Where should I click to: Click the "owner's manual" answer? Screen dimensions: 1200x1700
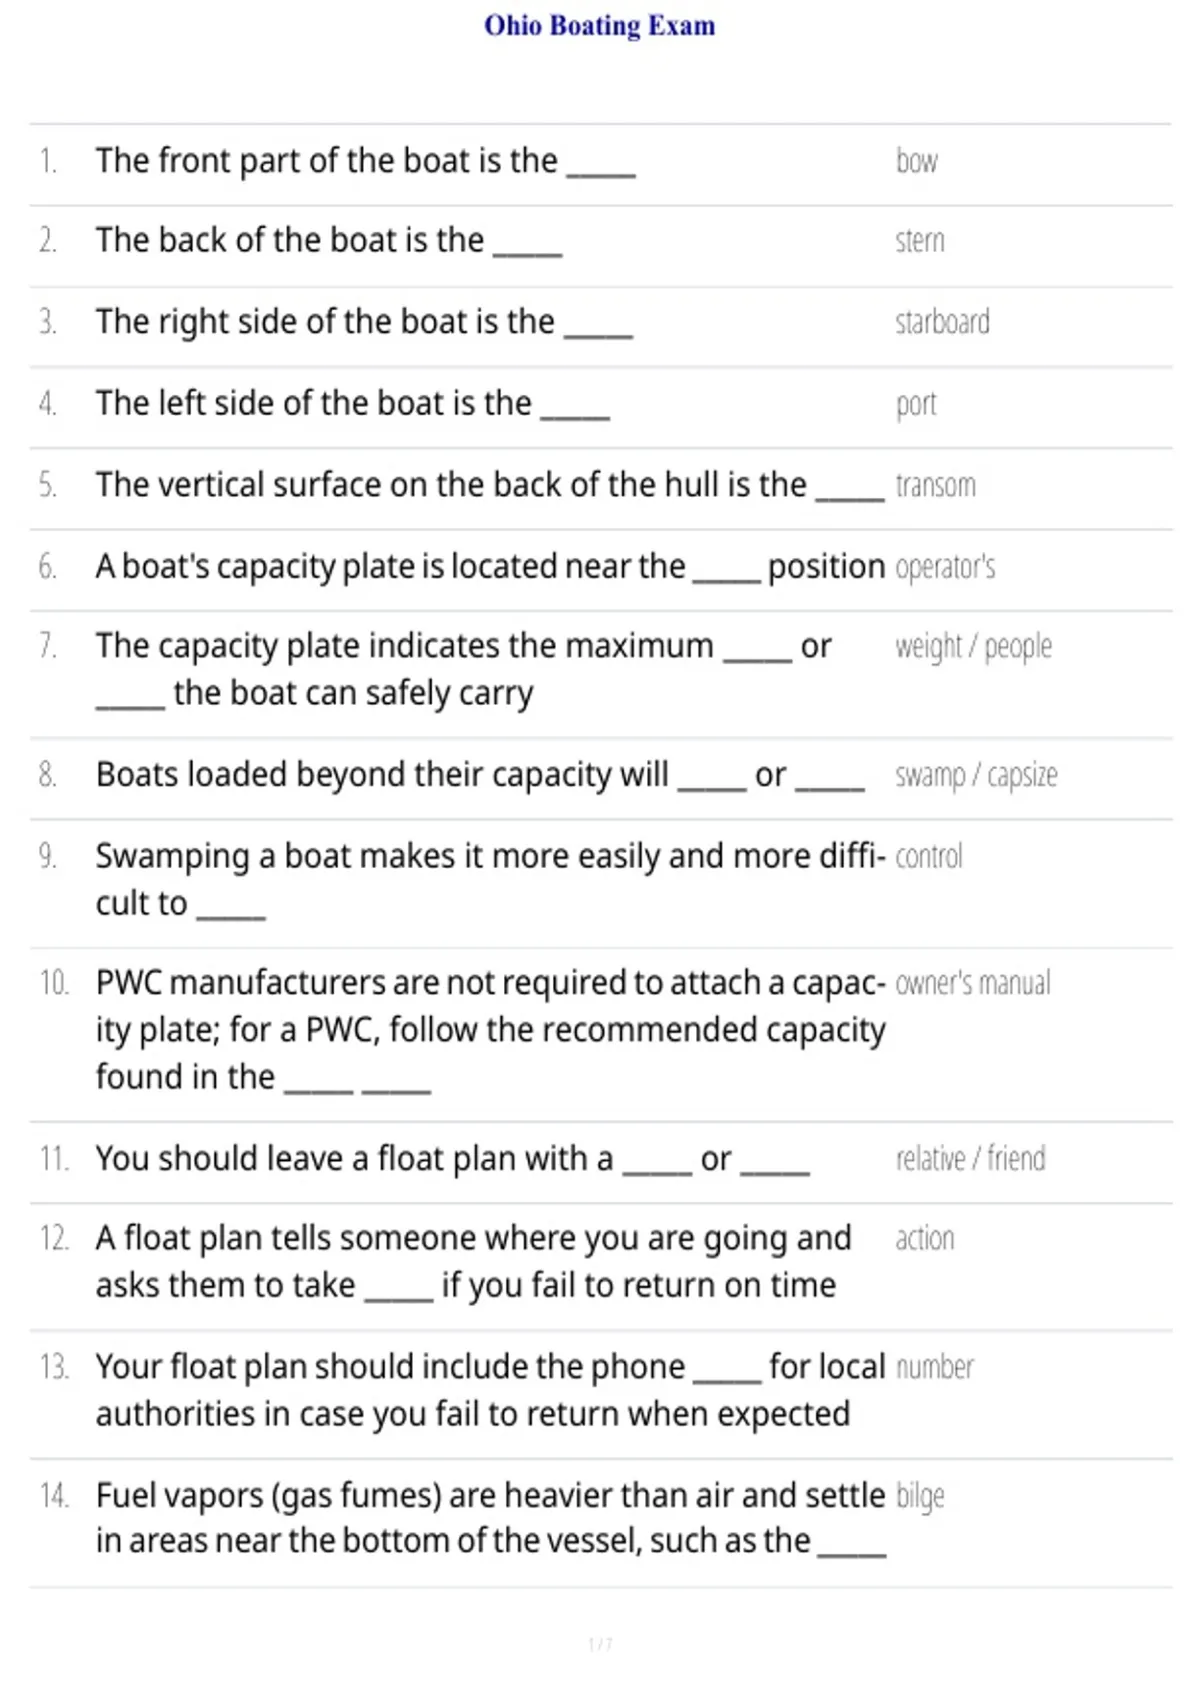972,983
